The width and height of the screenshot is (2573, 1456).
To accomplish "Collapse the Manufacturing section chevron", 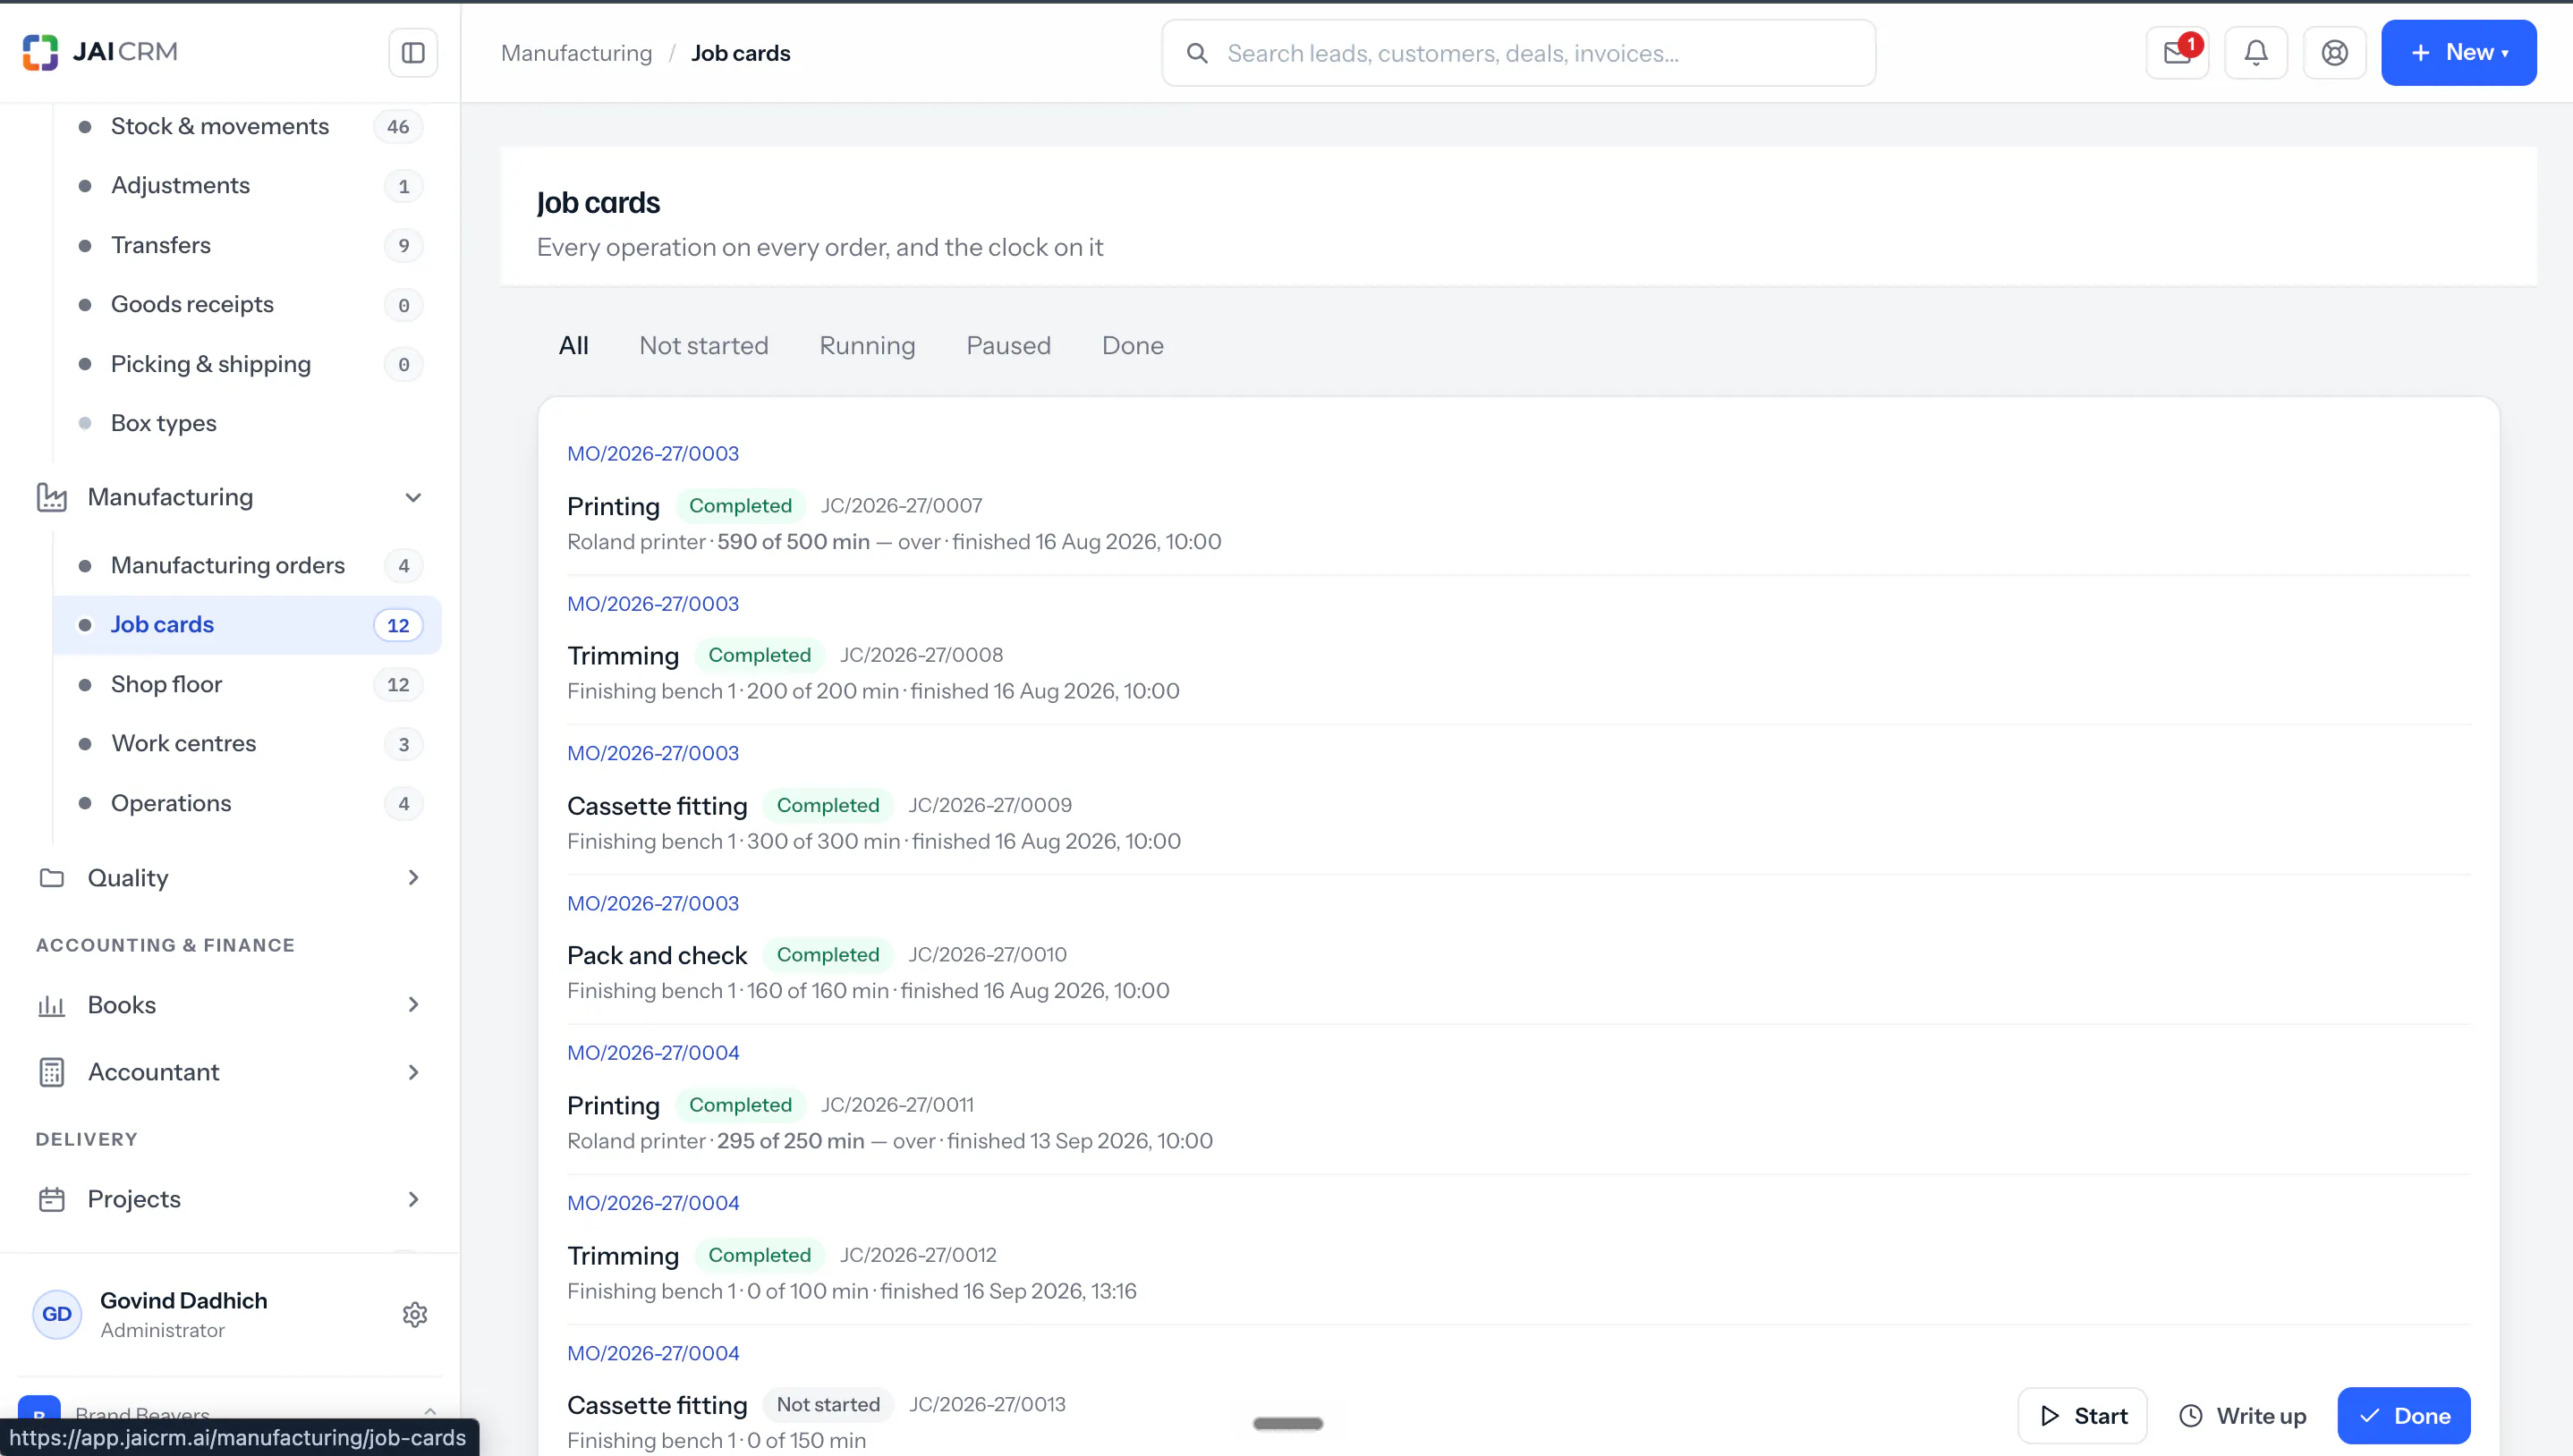I will click(x=413, y=497).
